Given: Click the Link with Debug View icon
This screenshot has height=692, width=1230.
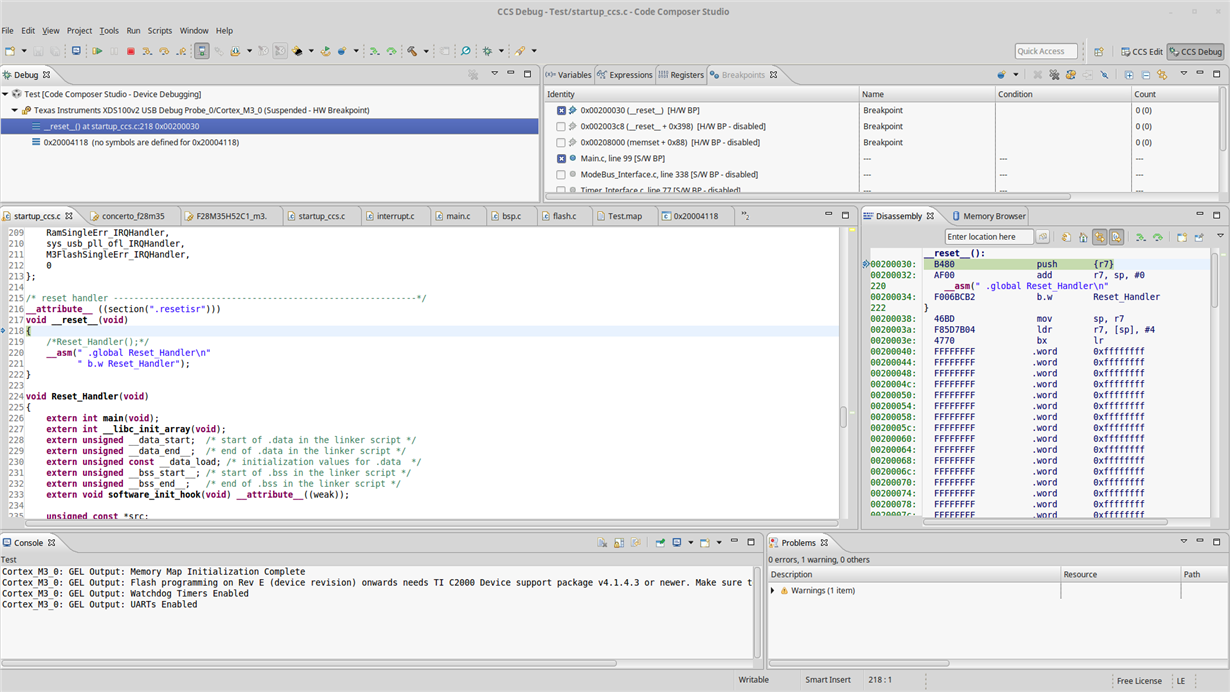Looking at the screenshot, I should [1162, 74].
